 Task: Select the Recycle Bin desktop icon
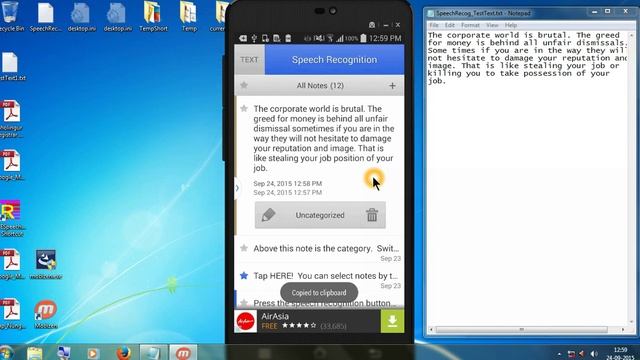click(x=11, y=16)
